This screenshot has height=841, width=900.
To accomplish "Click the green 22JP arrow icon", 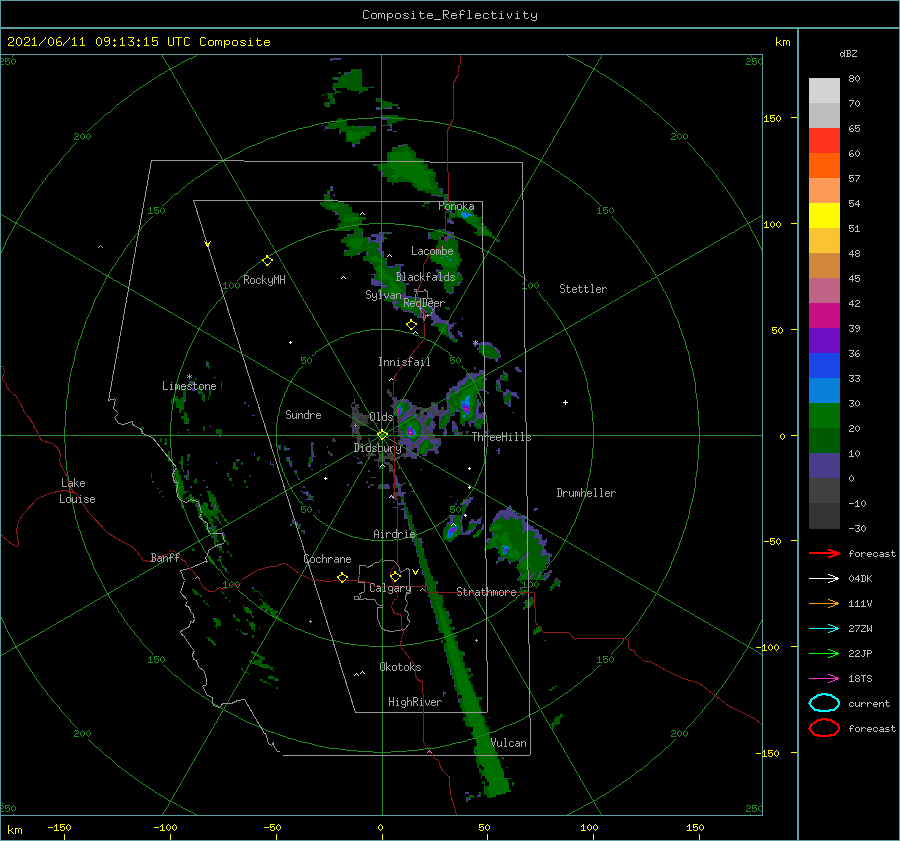I will click(824, 653).
